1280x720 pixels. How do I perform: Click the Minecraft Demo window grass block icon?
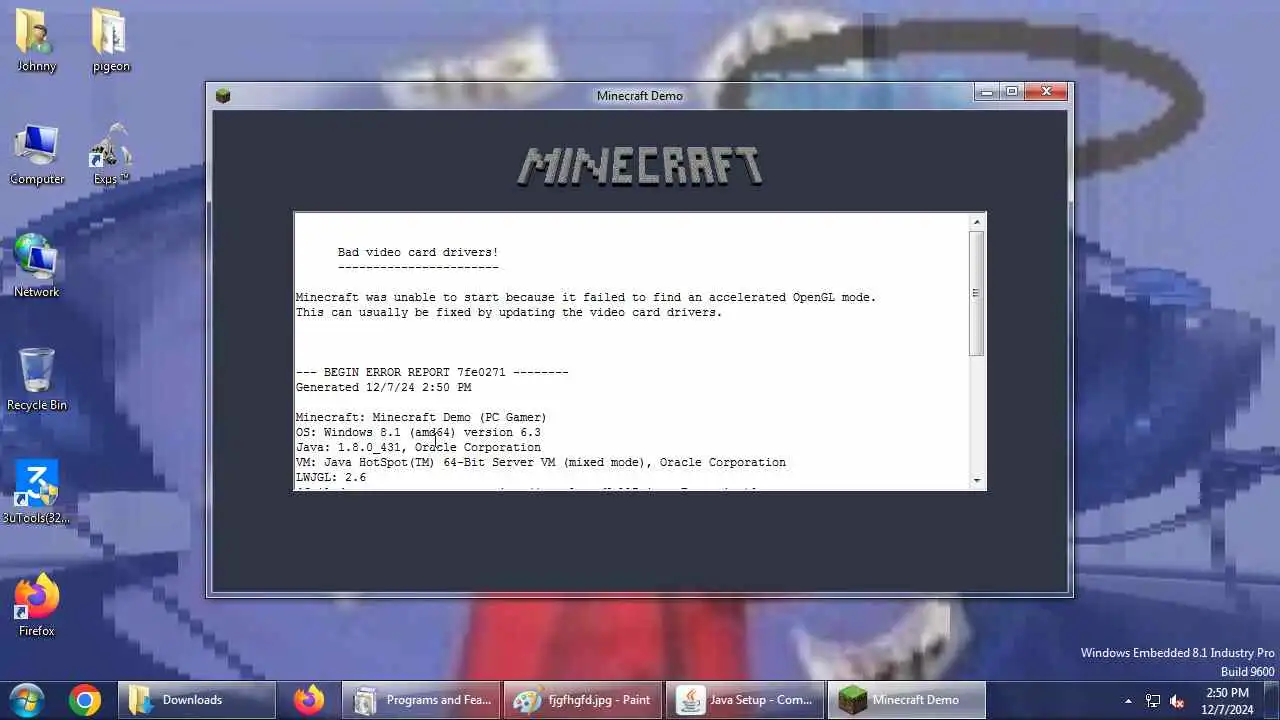click(223, 95)
